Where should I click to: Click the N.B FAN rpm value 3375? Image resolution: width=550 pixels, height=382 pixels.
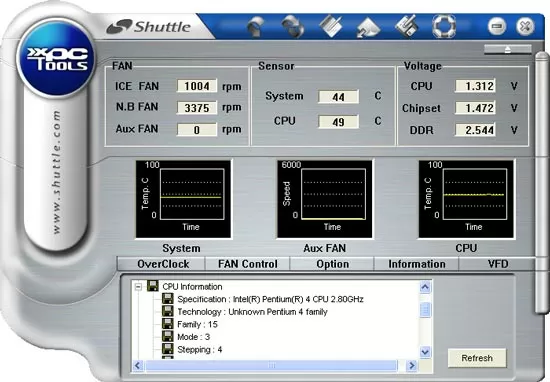197,108
